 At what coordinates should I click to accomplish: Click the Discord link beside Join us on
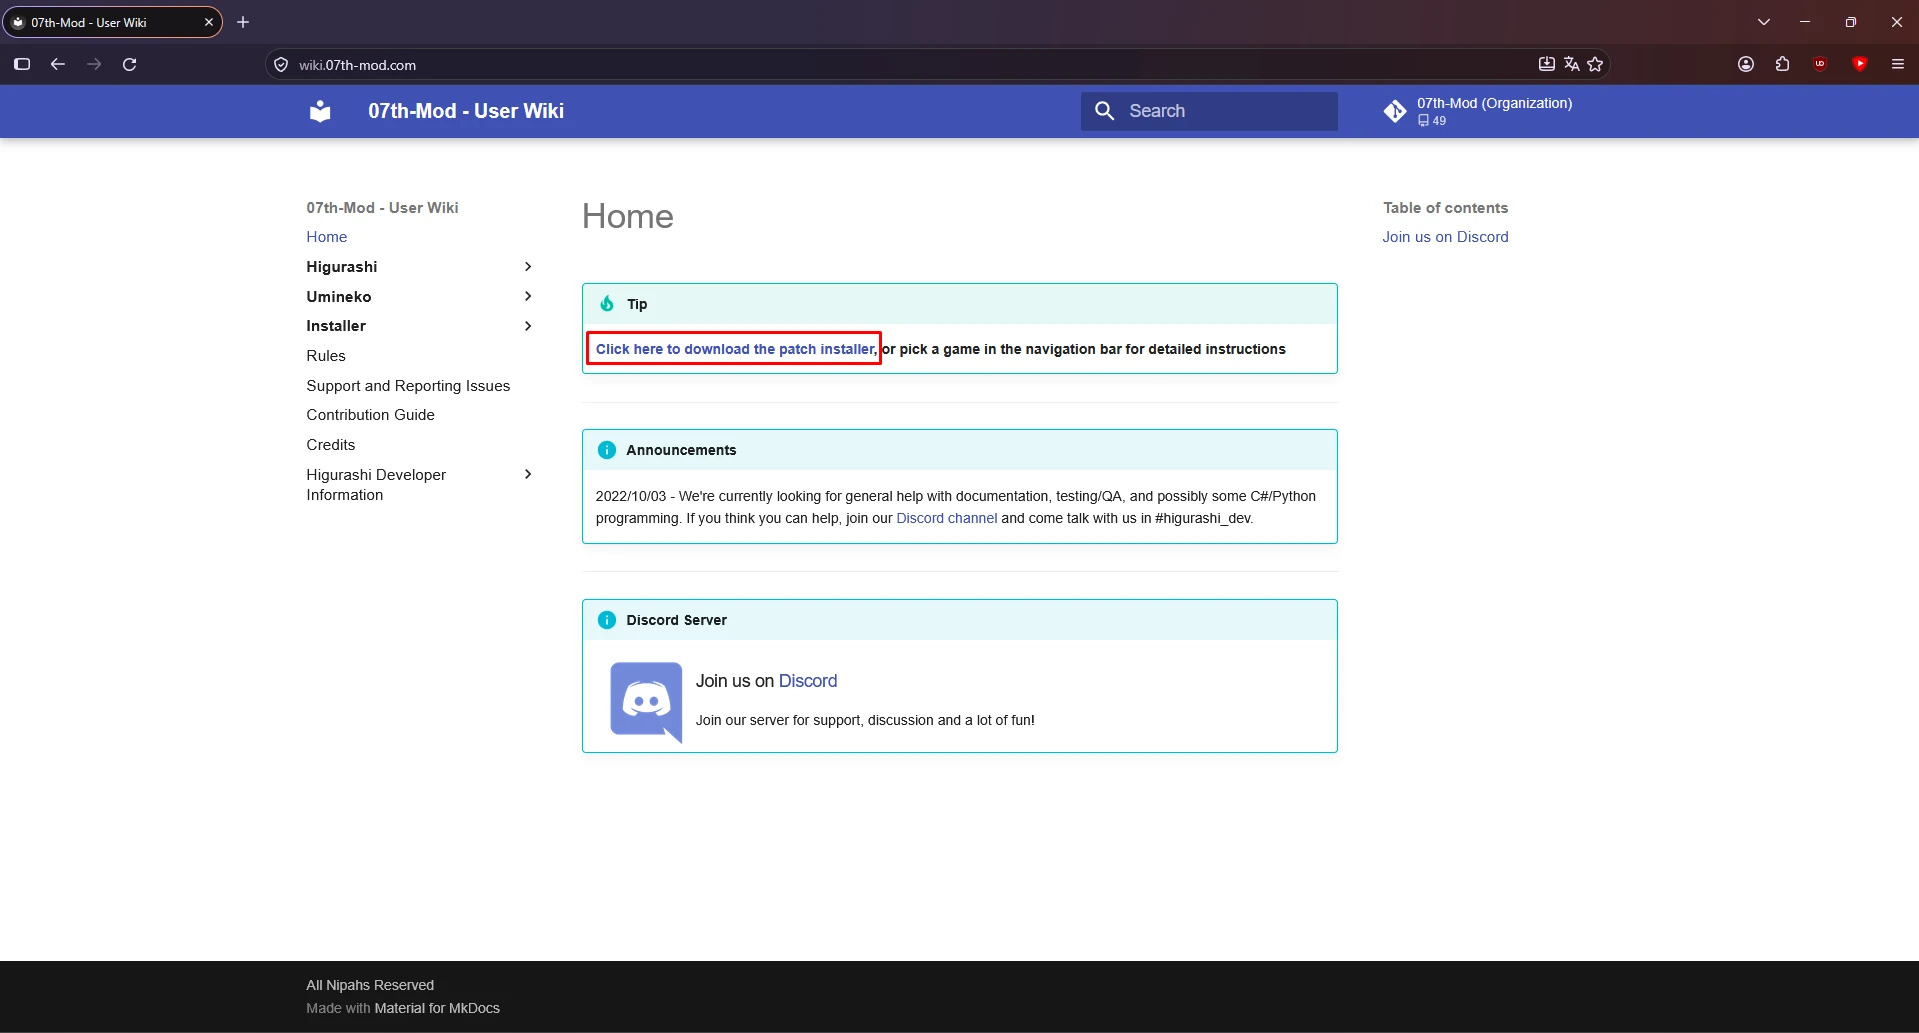click(x=808, y=681)
